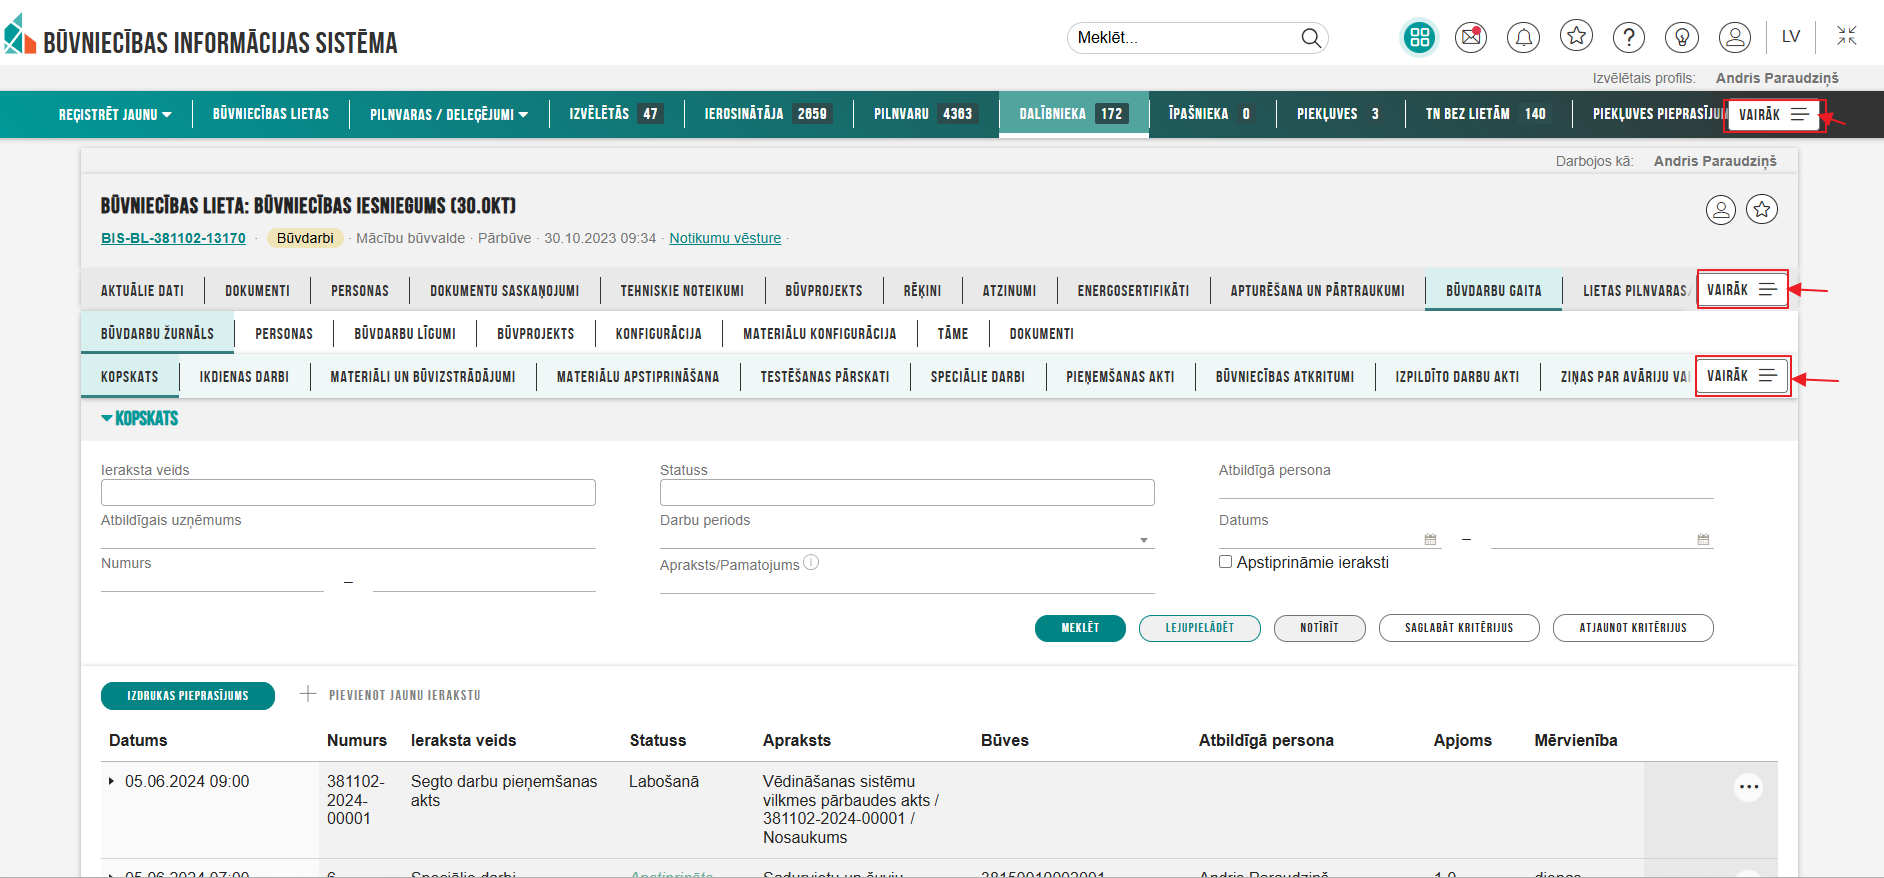Click Izdrukas pieprasījums button
Screen dimensions: 1884x878
(188, 696)
